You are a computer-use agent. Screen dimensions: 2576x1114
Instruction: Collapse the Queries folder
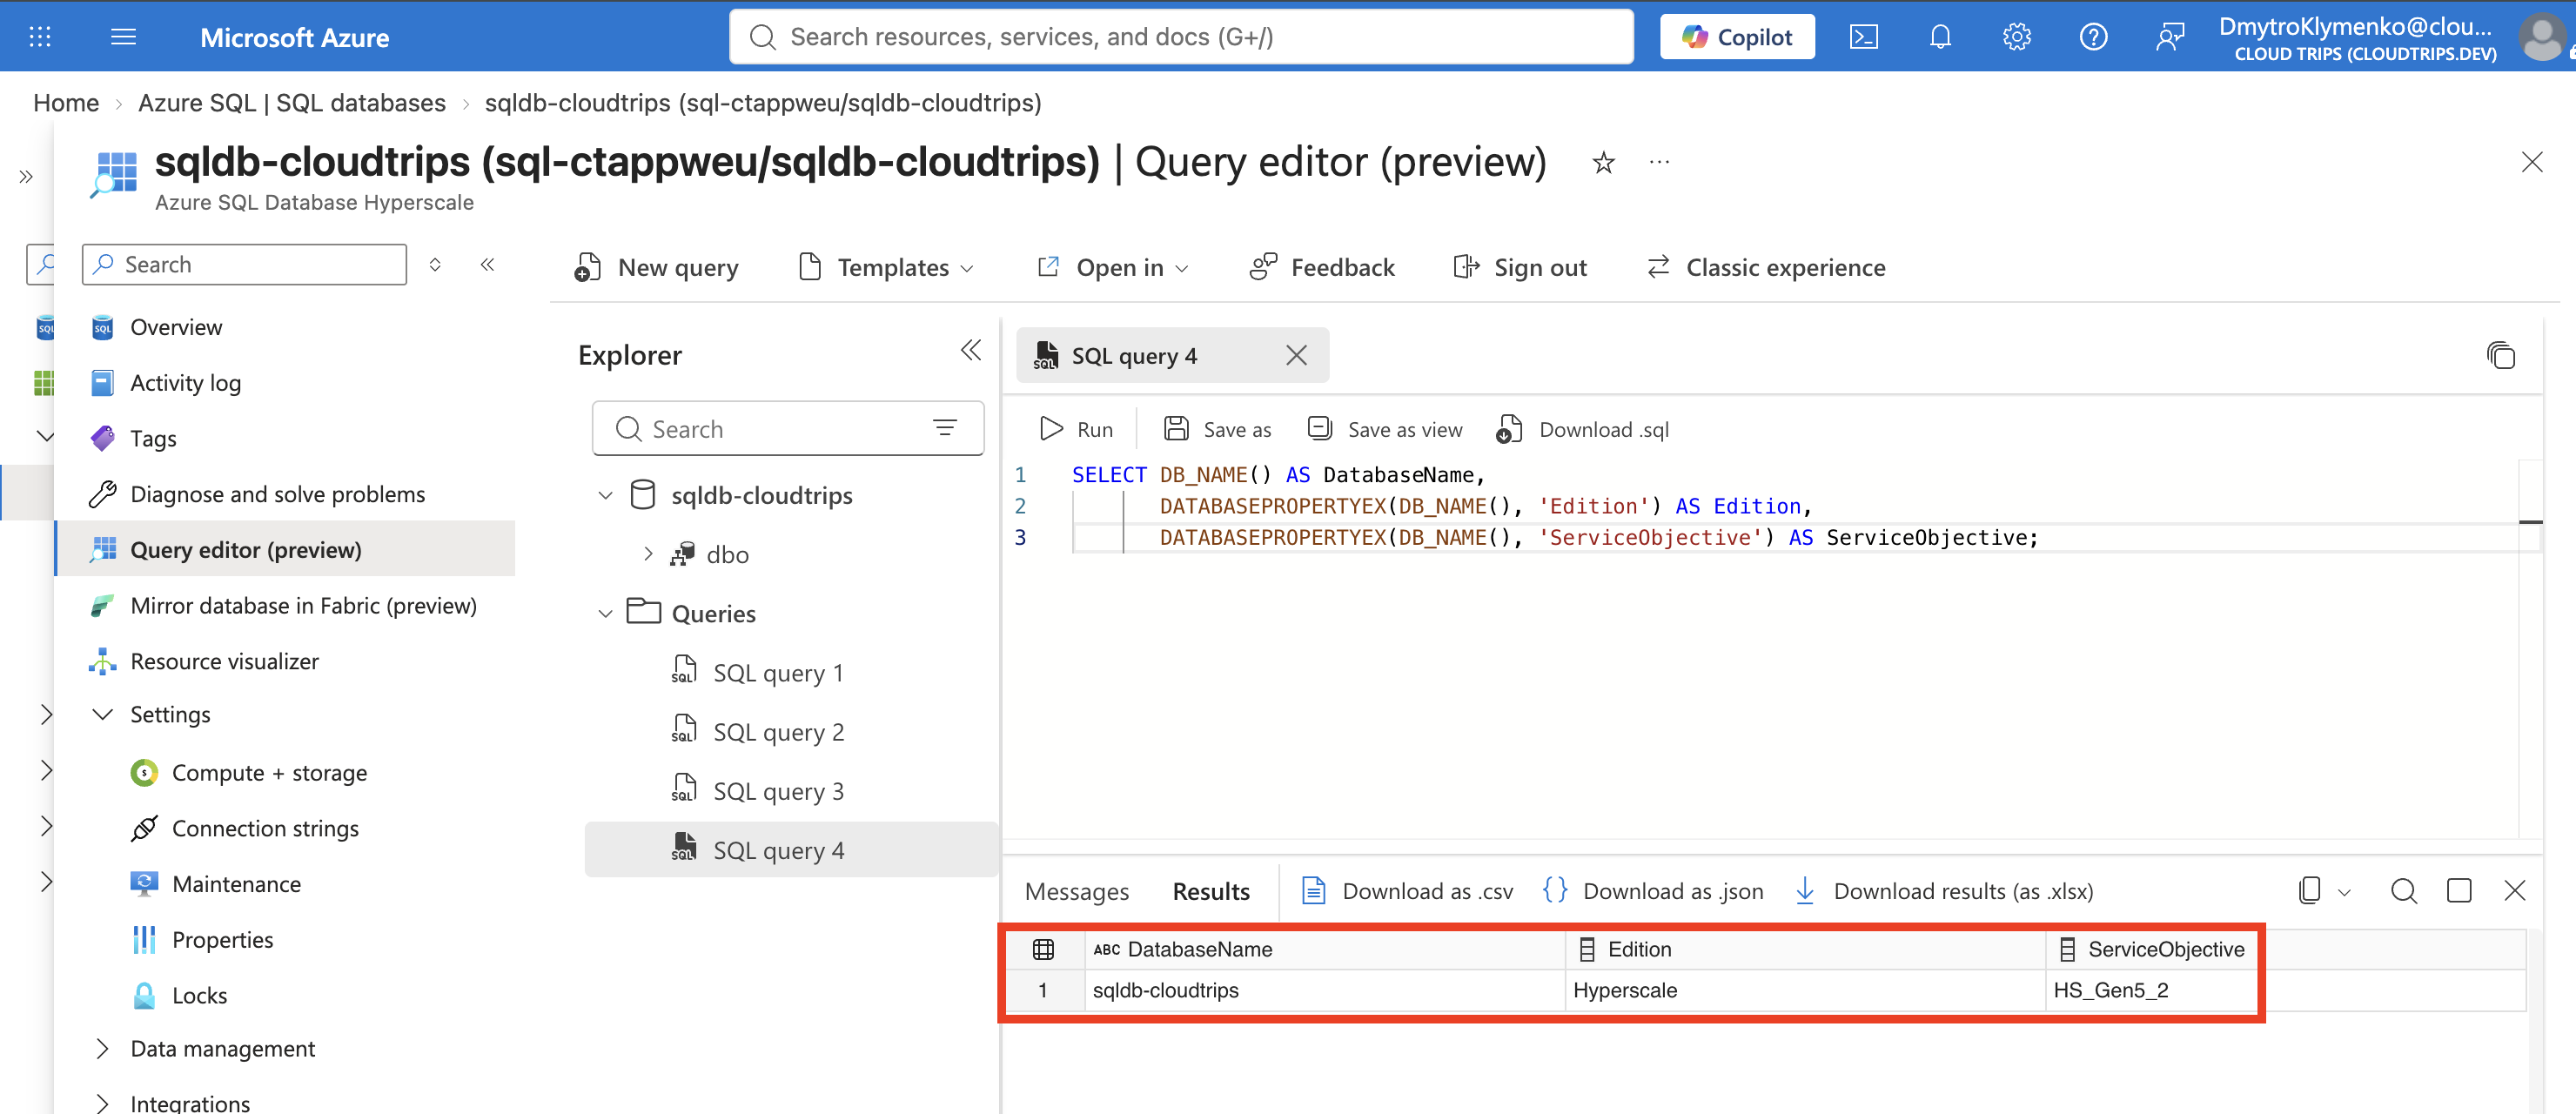pos(605,614)
